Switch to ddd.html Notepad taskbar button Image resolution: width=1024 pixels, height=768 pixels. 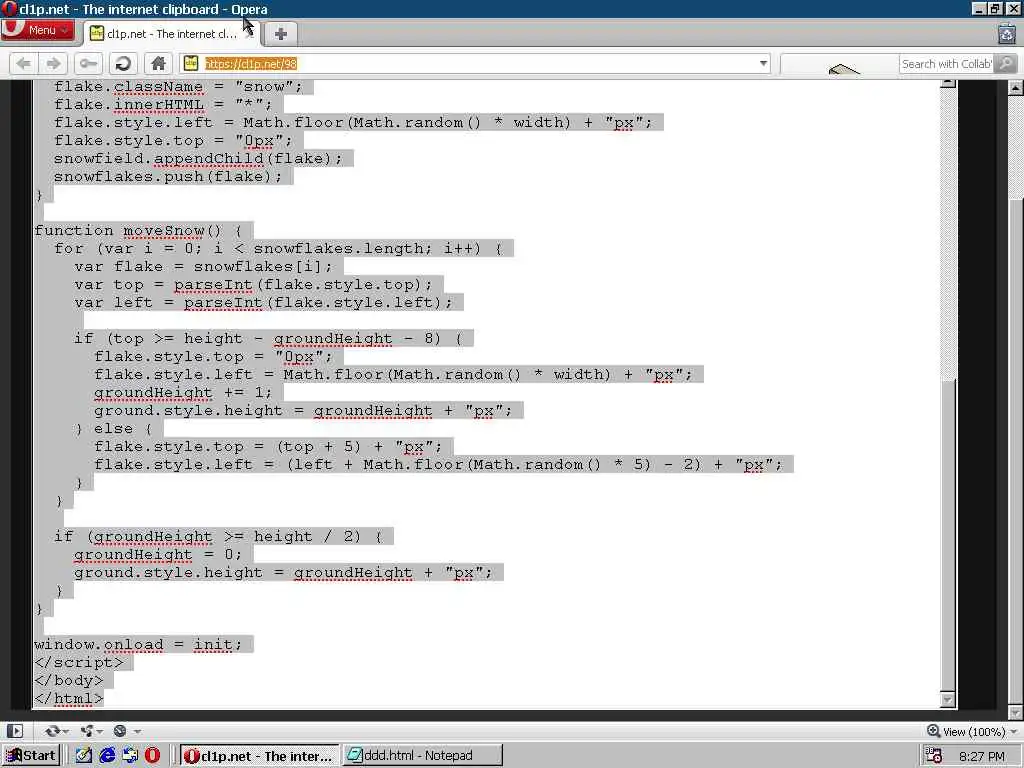pos(423,756)
